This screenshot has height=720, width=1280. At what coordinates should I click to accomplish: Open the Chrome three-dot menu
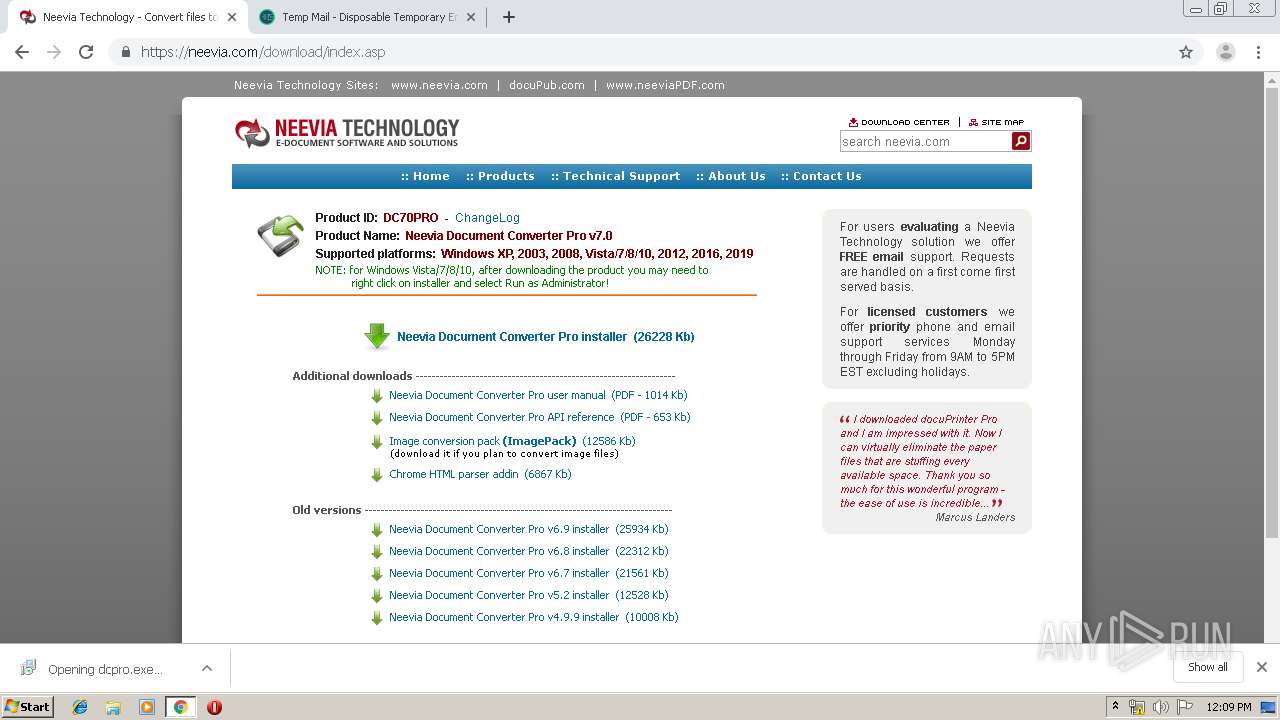1258,52
